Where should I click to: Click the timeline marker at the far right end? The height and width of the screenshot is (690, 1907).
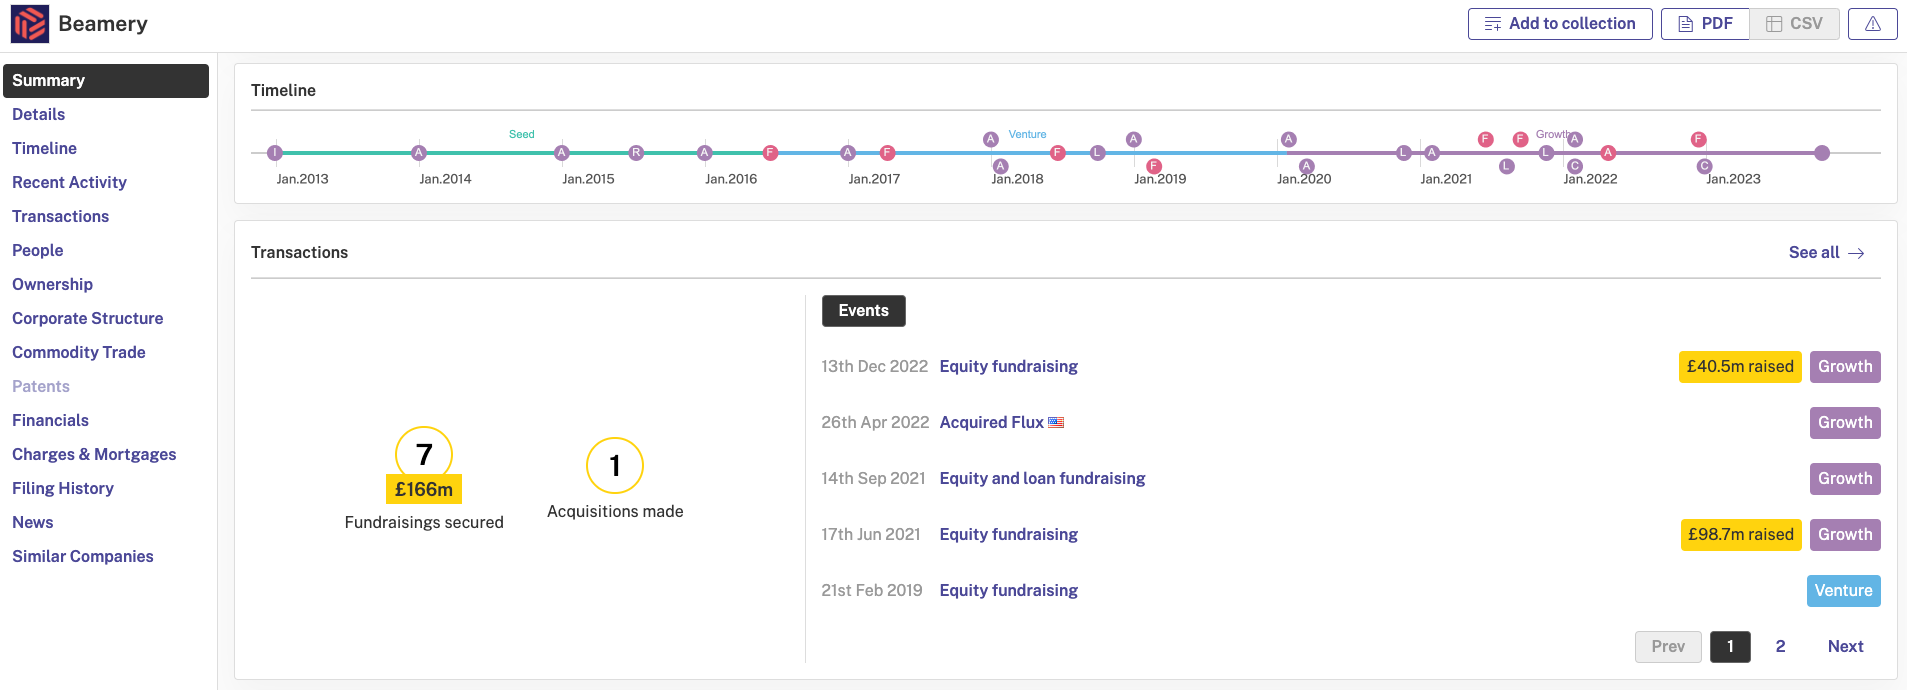(x=1822, y=153)
